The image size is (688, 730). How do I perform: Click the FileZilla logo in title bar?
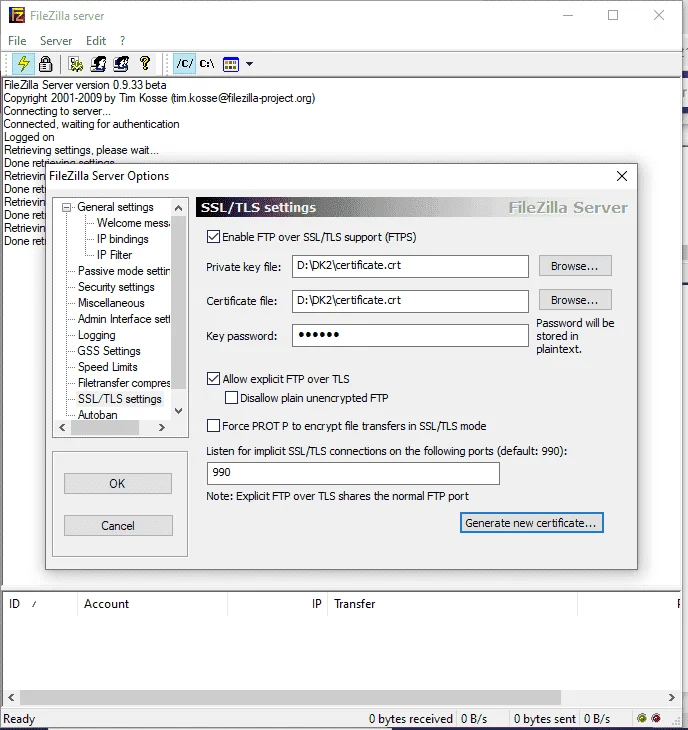[x=17, y=15]
